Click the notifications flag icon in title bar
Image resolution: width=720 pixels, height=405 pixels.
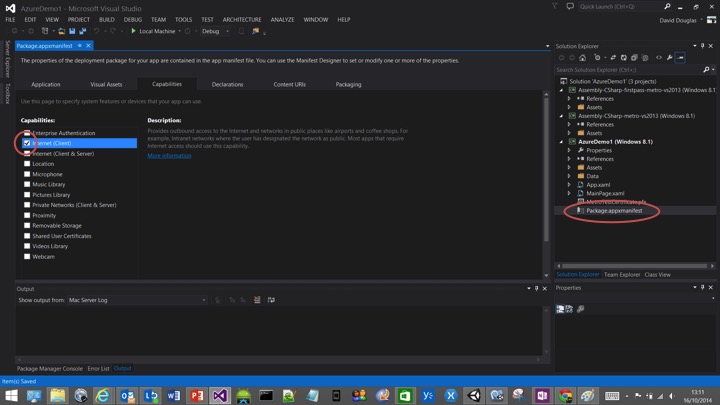(555, 6)
